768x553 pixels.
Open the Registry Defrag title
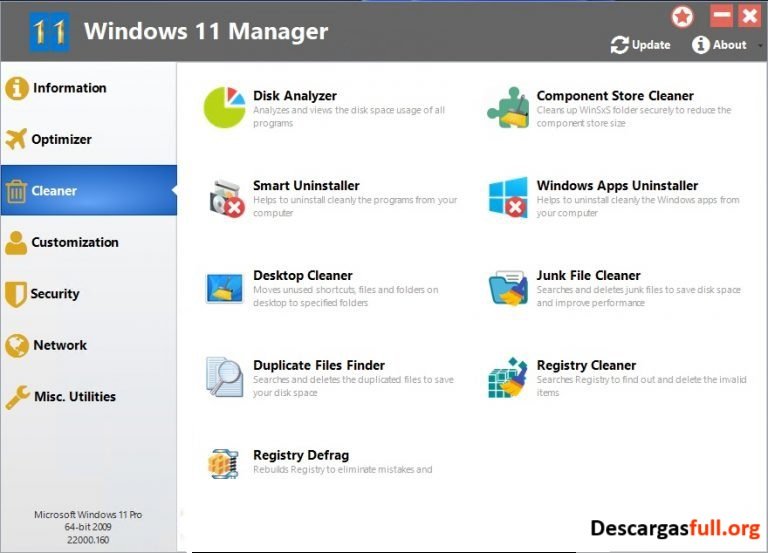(301, 456)
